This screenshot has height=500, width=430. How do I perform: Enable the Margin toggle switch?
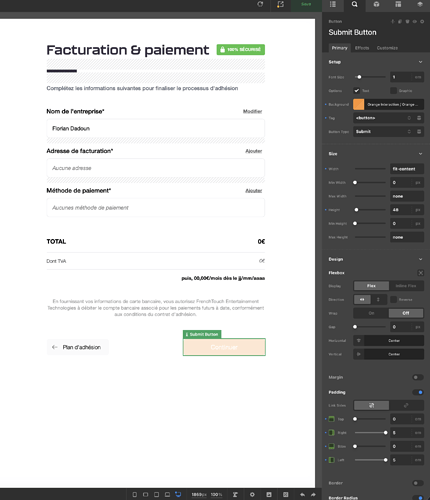click(418, 377)
